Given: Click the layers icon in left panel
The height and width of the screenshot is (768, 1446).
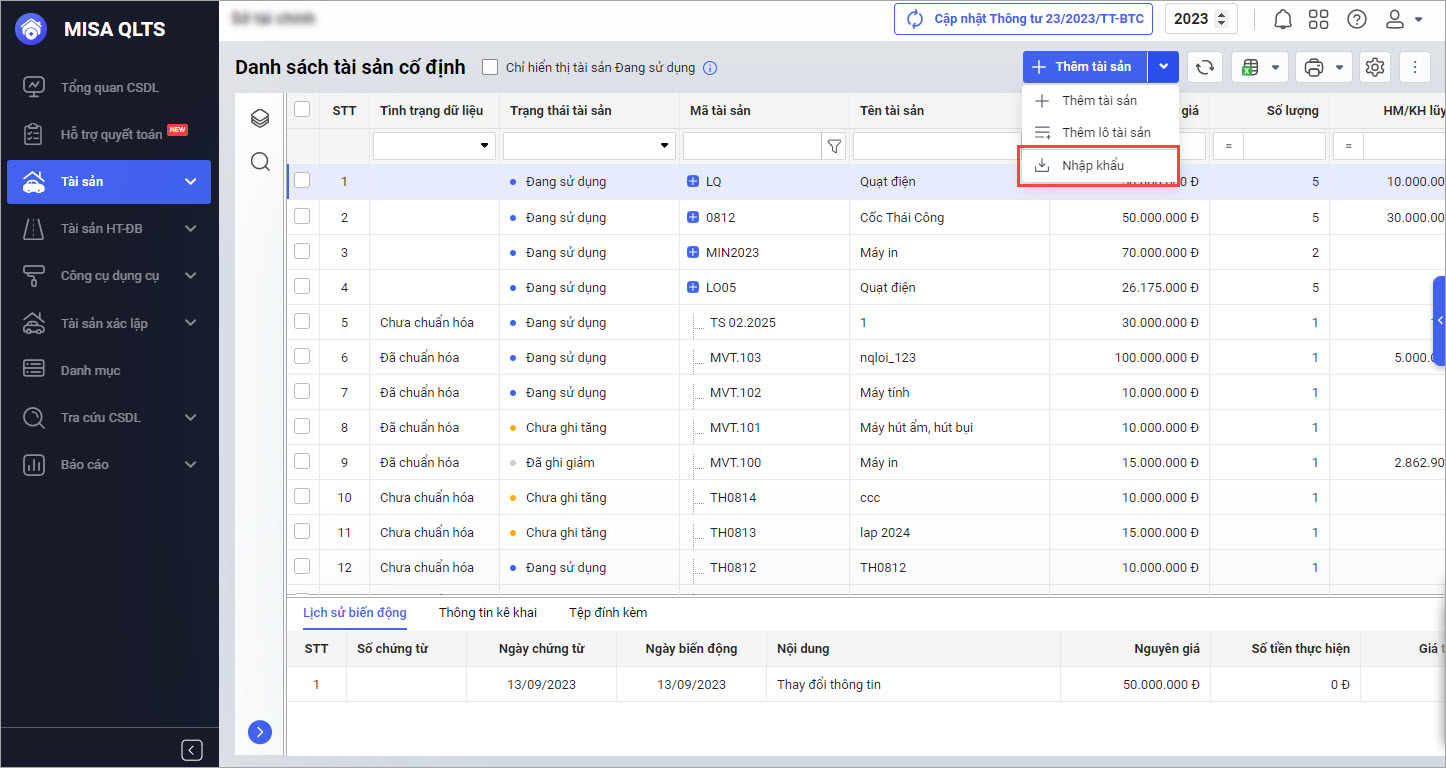Looking at the screenshot, I should 260,119.
